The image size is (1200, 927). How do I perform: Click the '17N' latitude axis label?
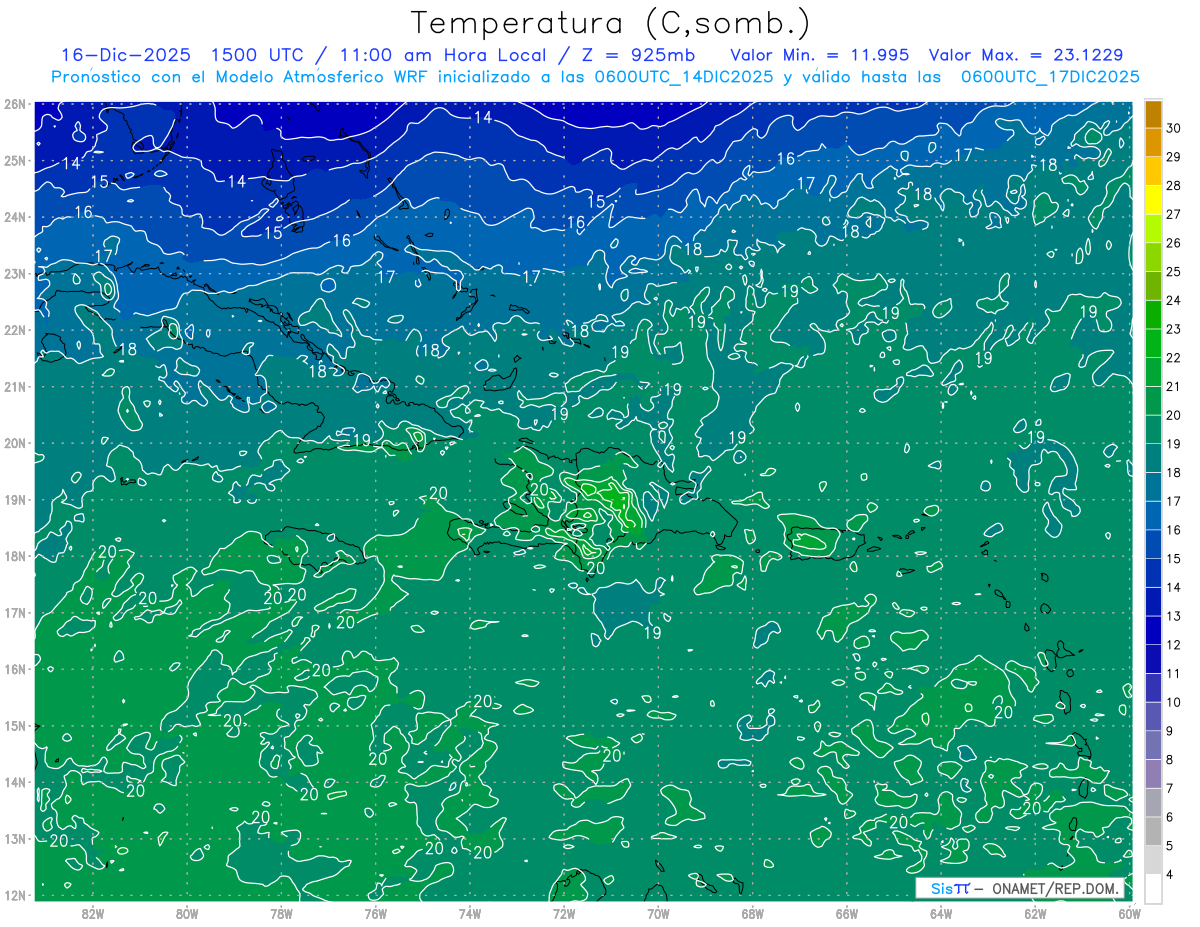[x=14, y=612]
